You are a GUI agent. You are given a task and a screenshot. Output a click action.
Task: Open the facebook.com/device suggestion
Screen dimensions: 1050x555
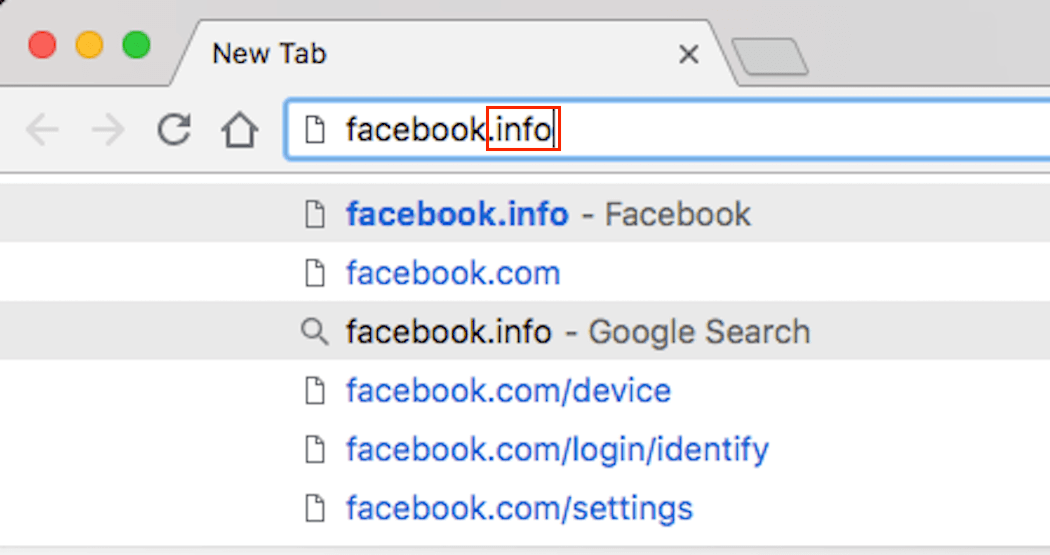[x=508, y=391]
